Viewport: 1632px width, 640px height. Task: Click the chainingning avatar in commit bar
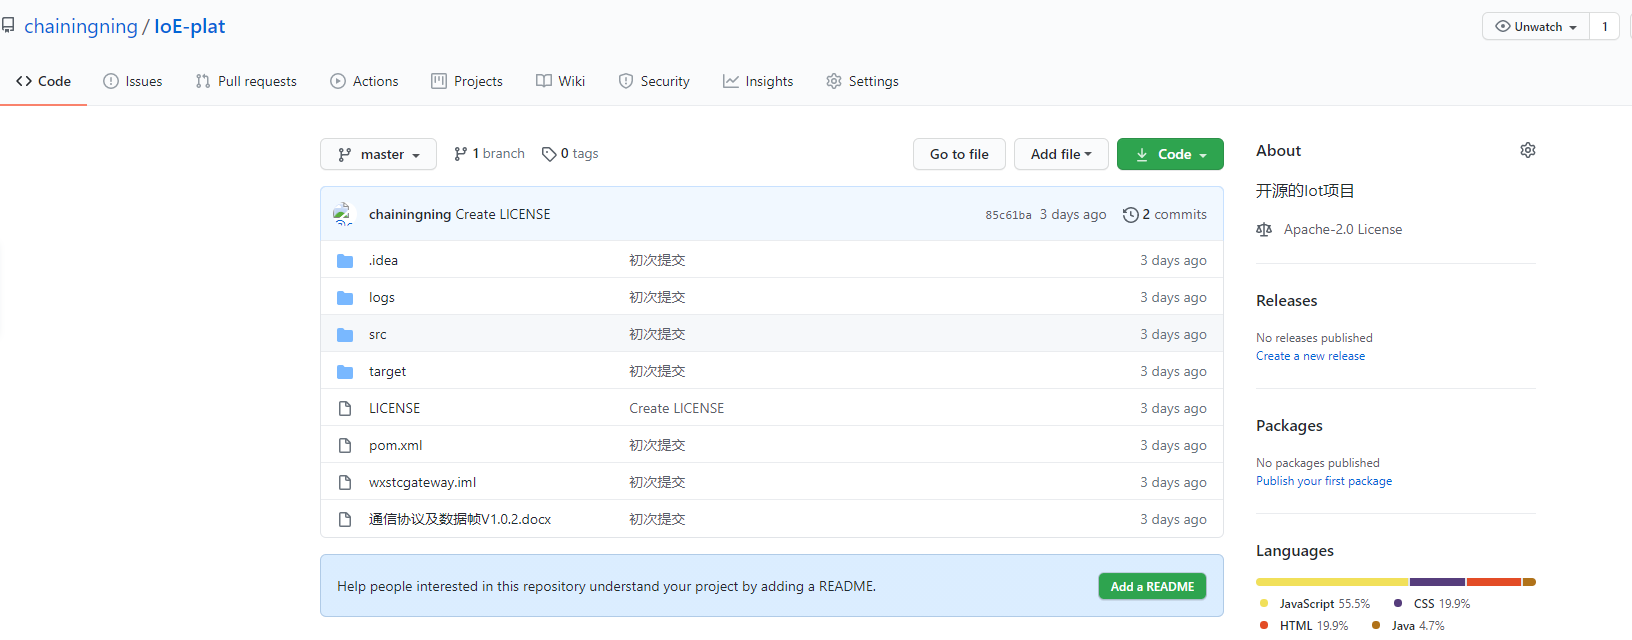345,214
